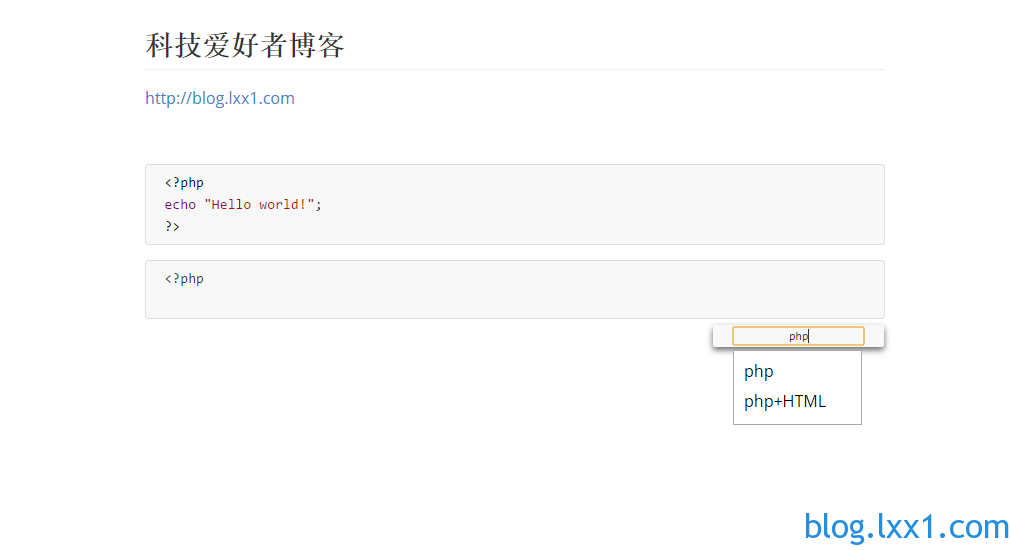Click the 科技爱好者博客 heading
This screenshot has height=550, width=1011.
click(x=245, y=46)
